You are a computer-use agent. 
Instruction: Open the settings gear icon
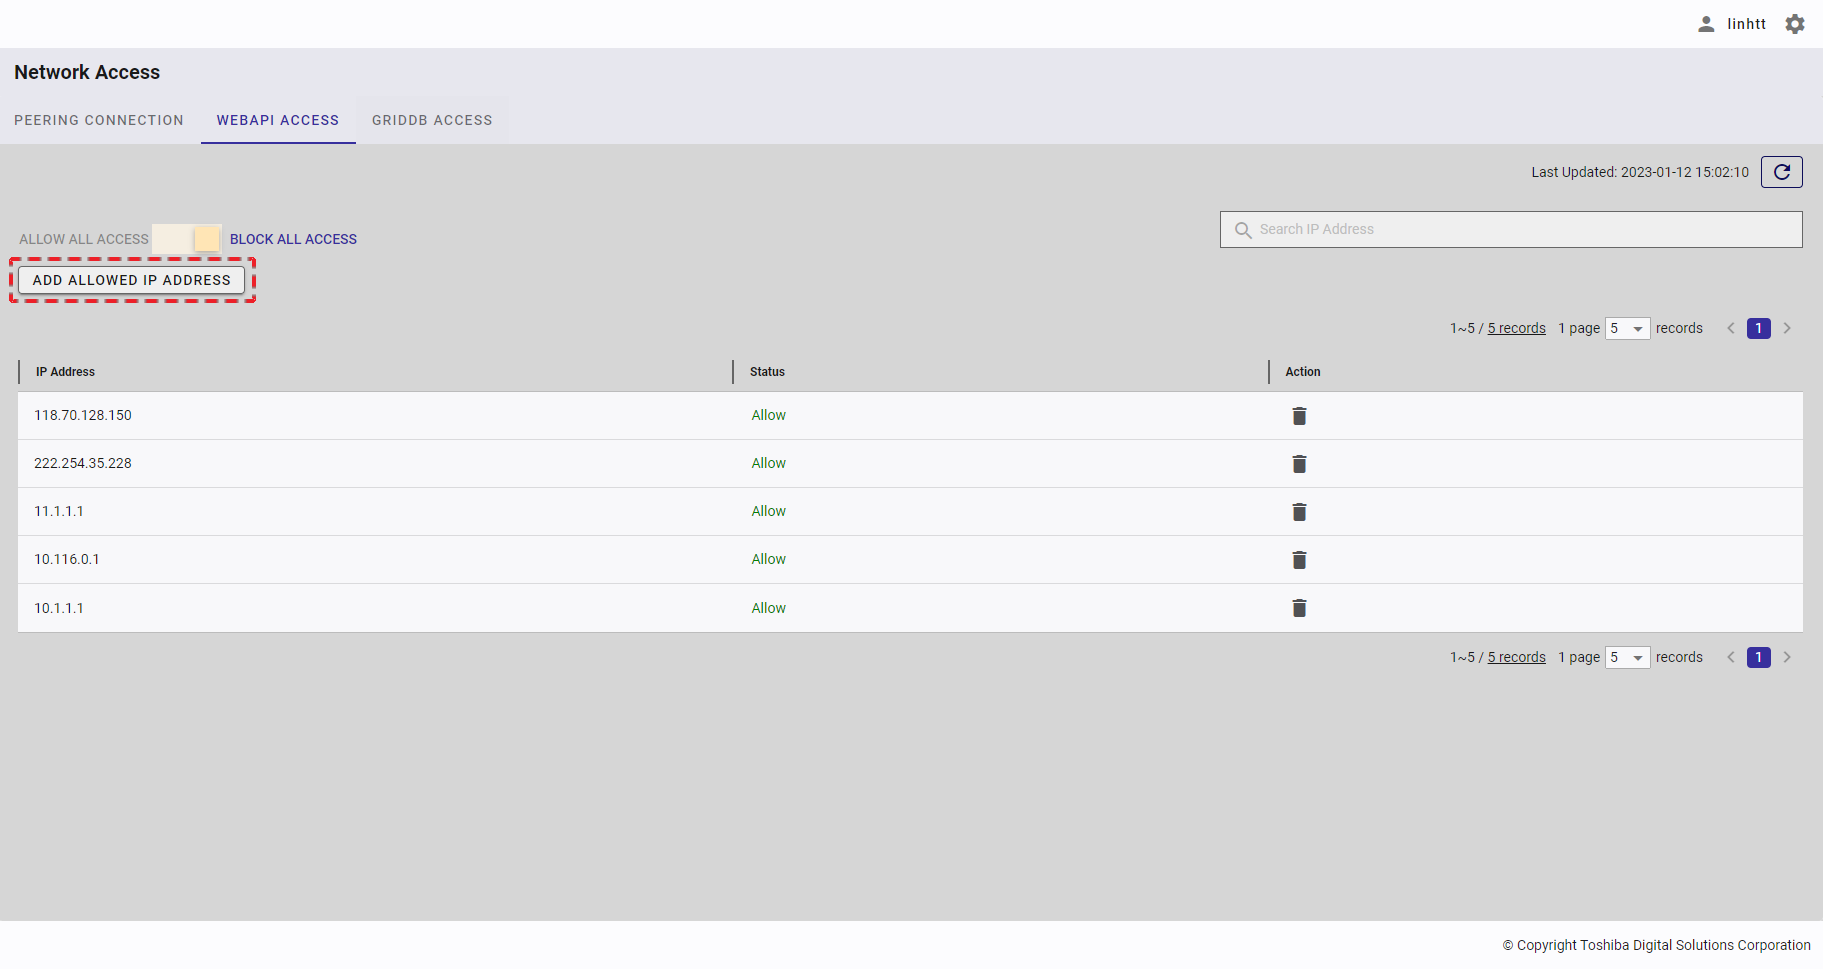pyautogui.click(x=1795, y=24)
